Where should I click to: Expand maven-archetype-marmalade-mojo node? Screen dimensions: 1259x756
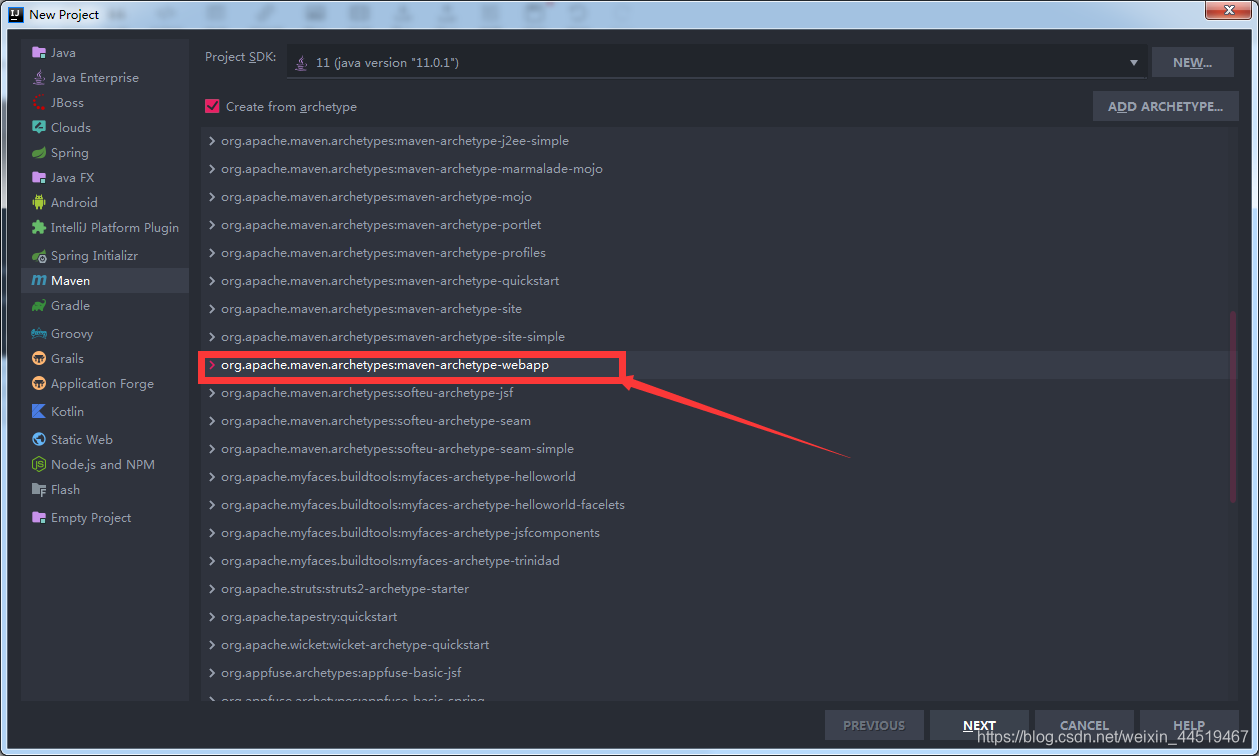click(x=212, y=169)
